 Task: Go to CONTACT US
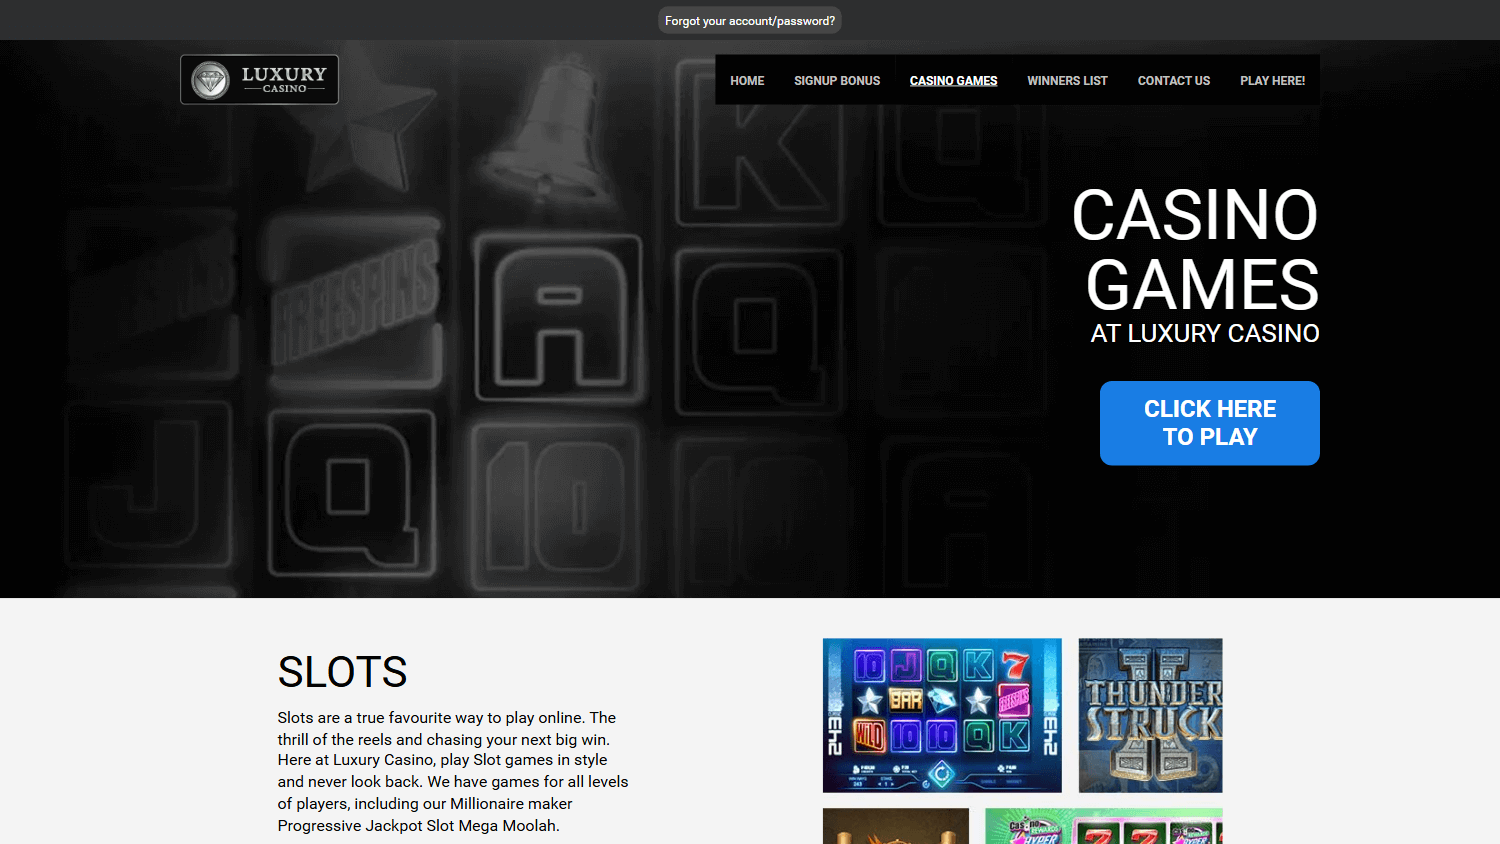[x=1173, y=80]
